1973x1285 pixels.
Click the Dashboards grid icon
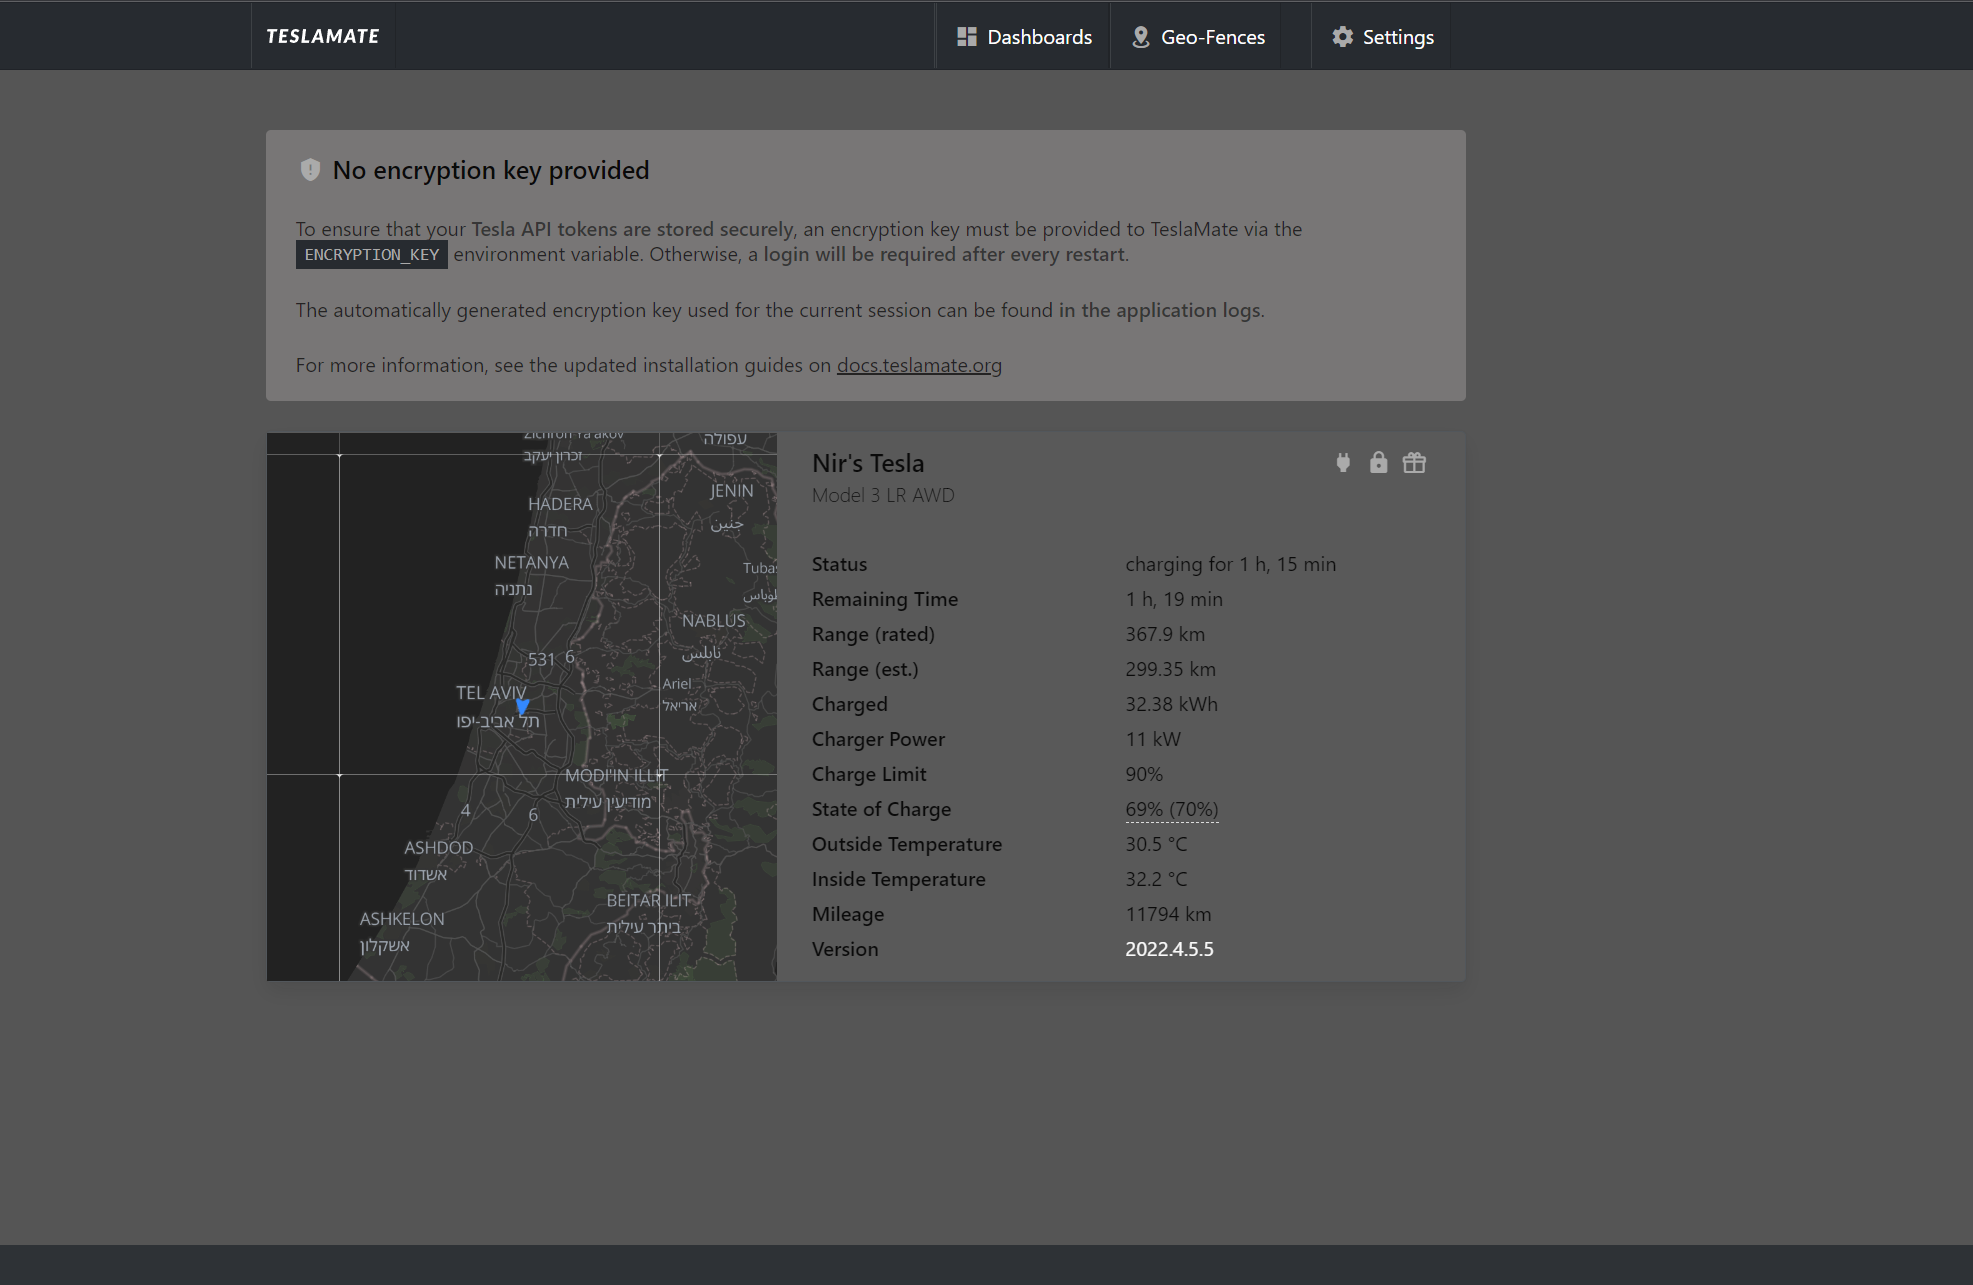click(x=966, y=37)
